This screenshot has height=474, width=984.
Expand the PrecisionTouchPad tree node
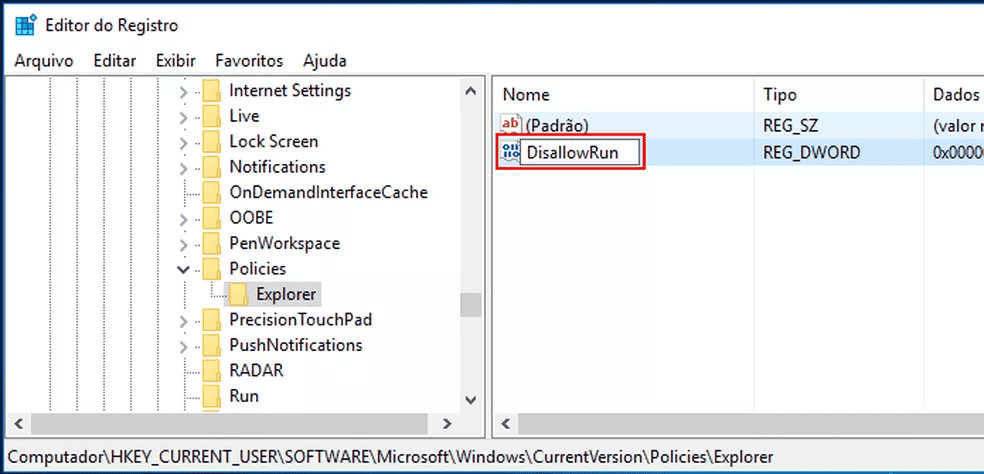coord(183,320)
